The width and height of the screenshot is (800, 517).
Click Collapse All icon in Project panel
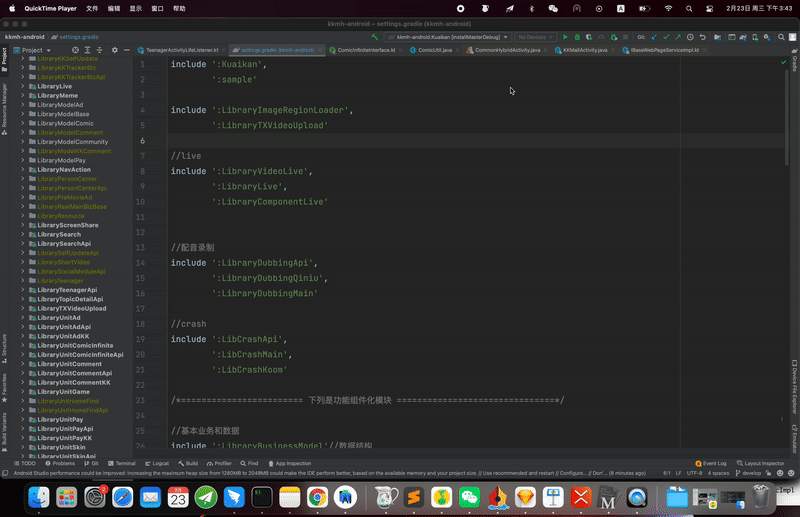pyautogui.click(x=99, y=50)
